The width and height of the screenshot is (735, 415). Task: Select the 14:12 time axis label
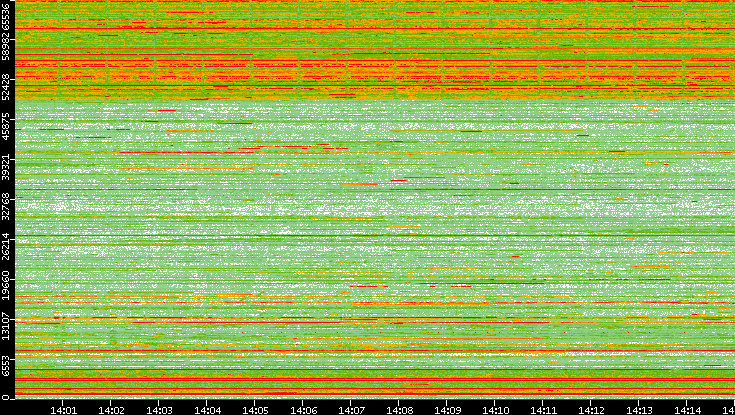tap(591, 410)
